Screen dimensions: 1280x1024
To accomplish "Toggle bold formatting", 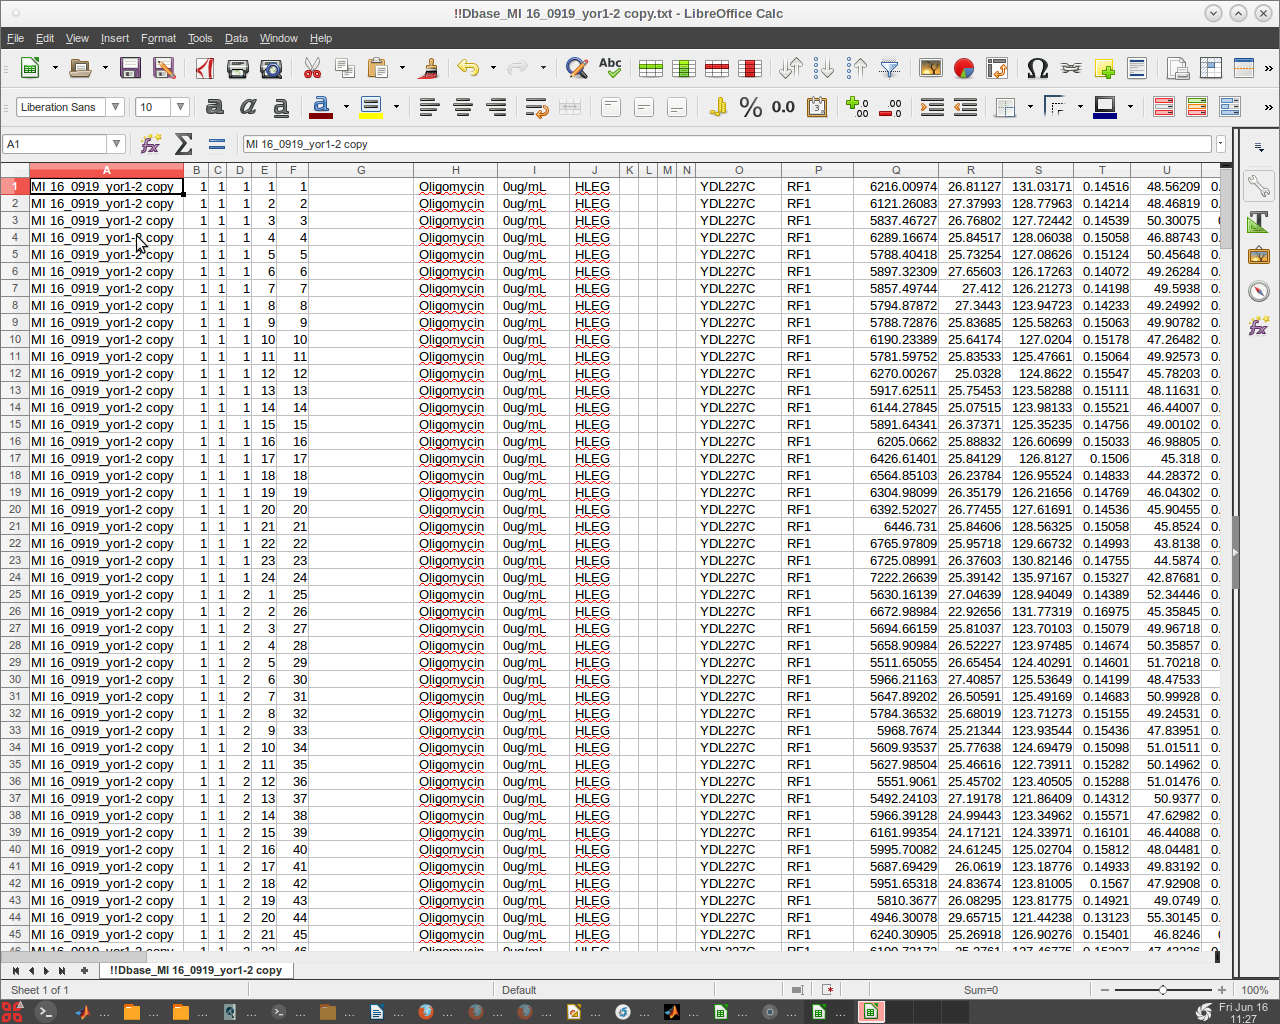I will pos(214,106).
